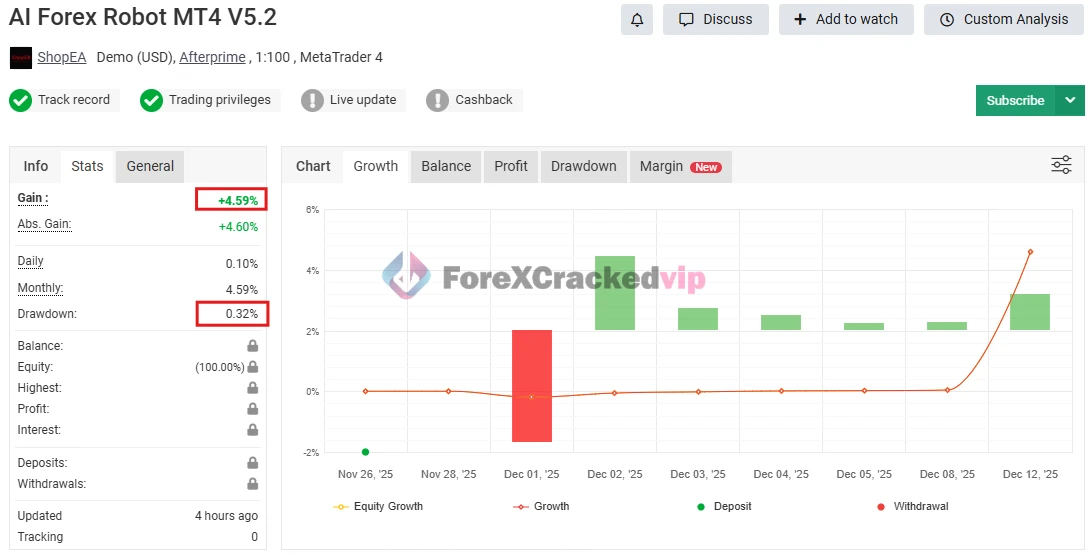The width and height of the screenshot is (1088, 555).
Task: Open Custom Analysis
Action: pos(1004,19)
